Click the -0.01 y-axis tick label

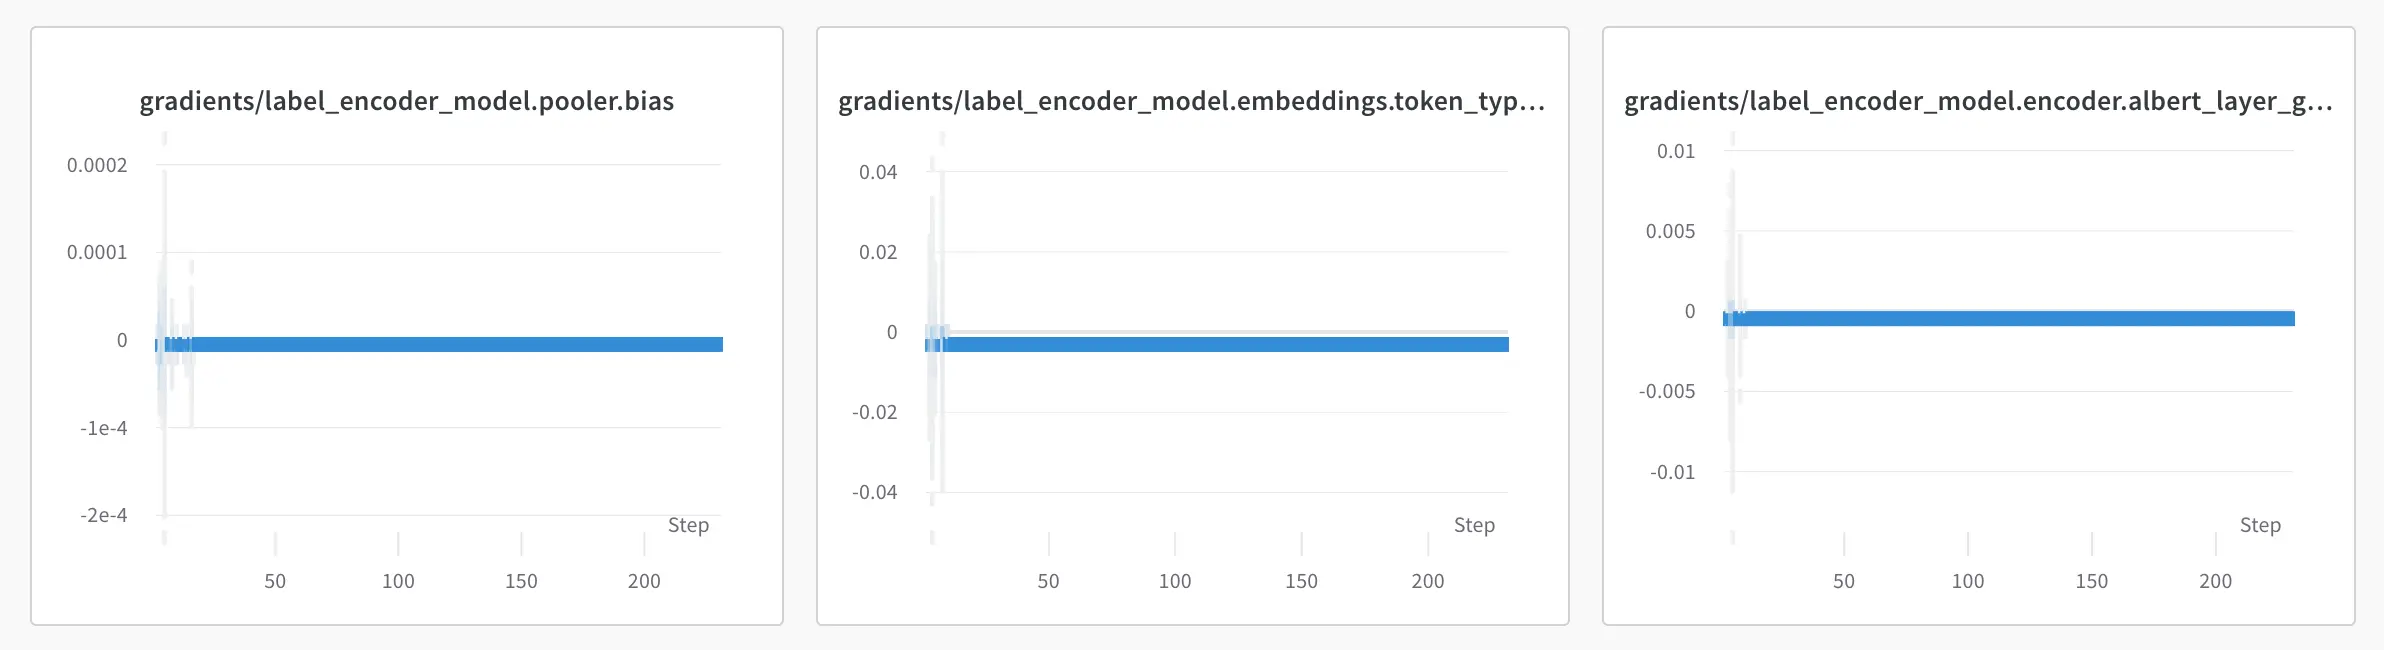(1672, 472)
